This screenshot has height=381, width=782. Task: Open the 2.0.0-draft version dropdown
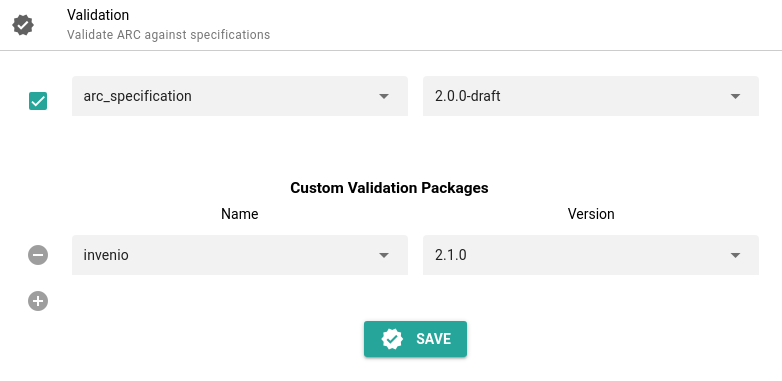(591, 96)
